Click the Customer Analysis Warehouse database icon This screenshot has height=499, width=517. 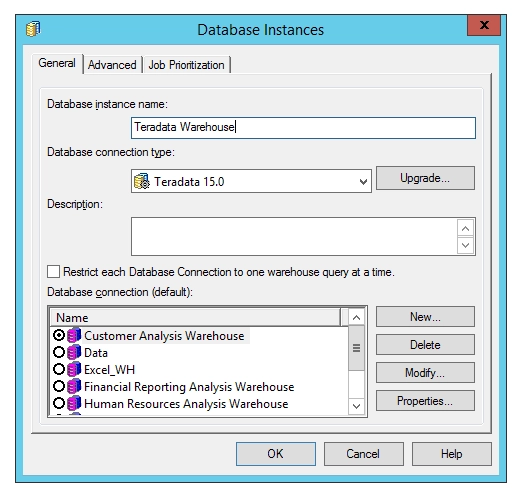(74, 335)
